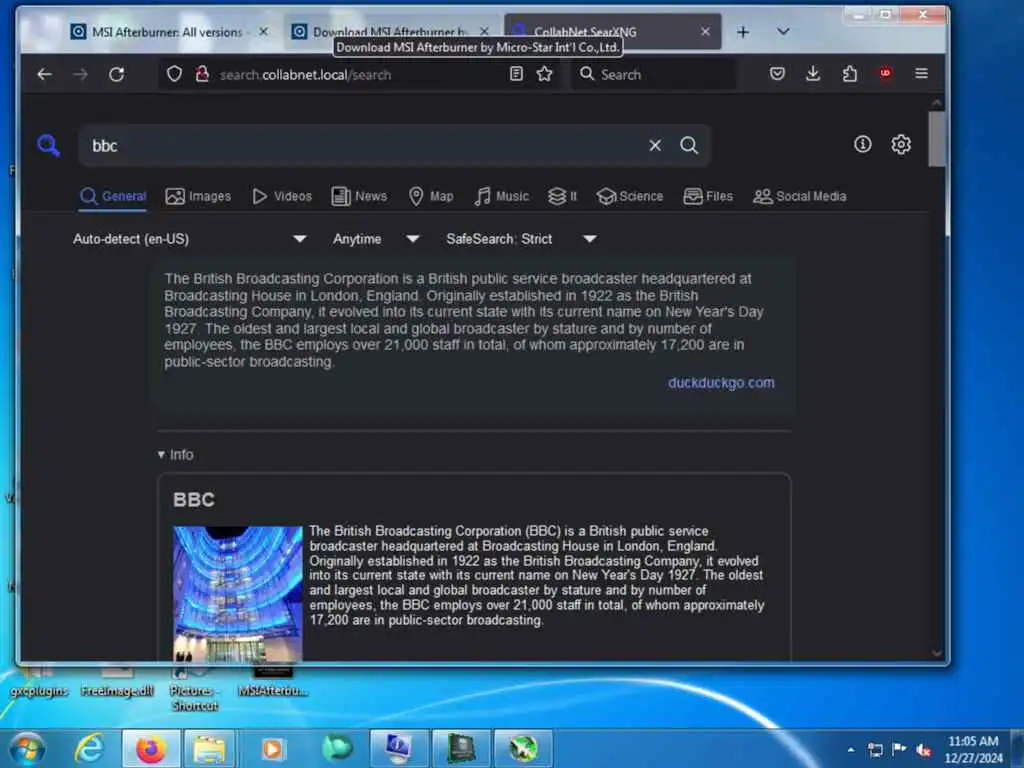Switch to the Map category tab
The image size is (1024, 768).
point(430,197)
